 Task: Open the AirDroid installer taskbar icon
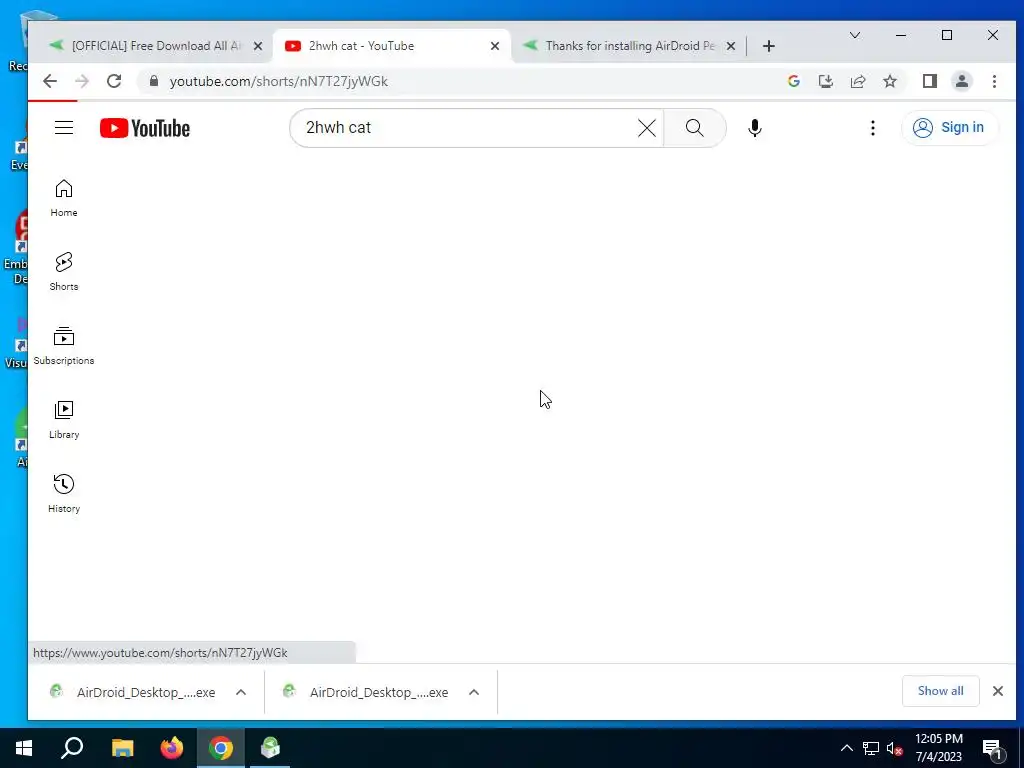point(270,748)
